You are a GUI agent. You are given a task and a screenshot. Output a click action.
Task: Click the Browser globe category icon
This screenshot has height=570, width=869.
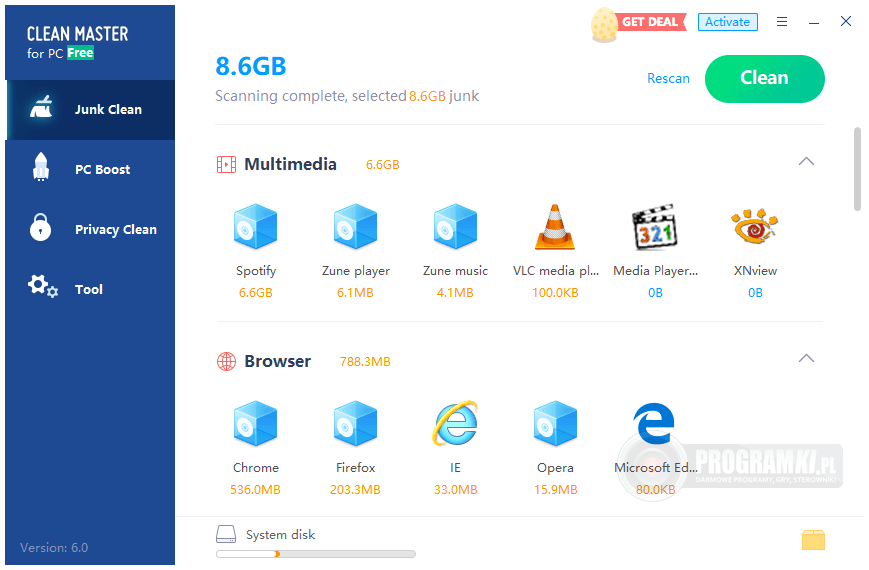tap(226, 362)
